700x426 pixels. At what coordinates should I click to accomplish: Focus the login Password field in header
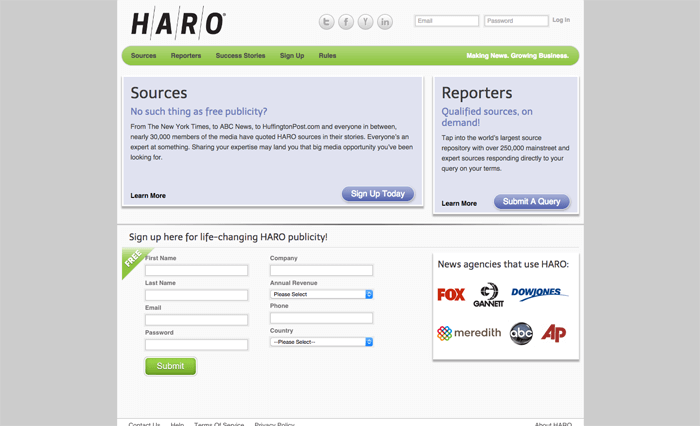point(516,21)
